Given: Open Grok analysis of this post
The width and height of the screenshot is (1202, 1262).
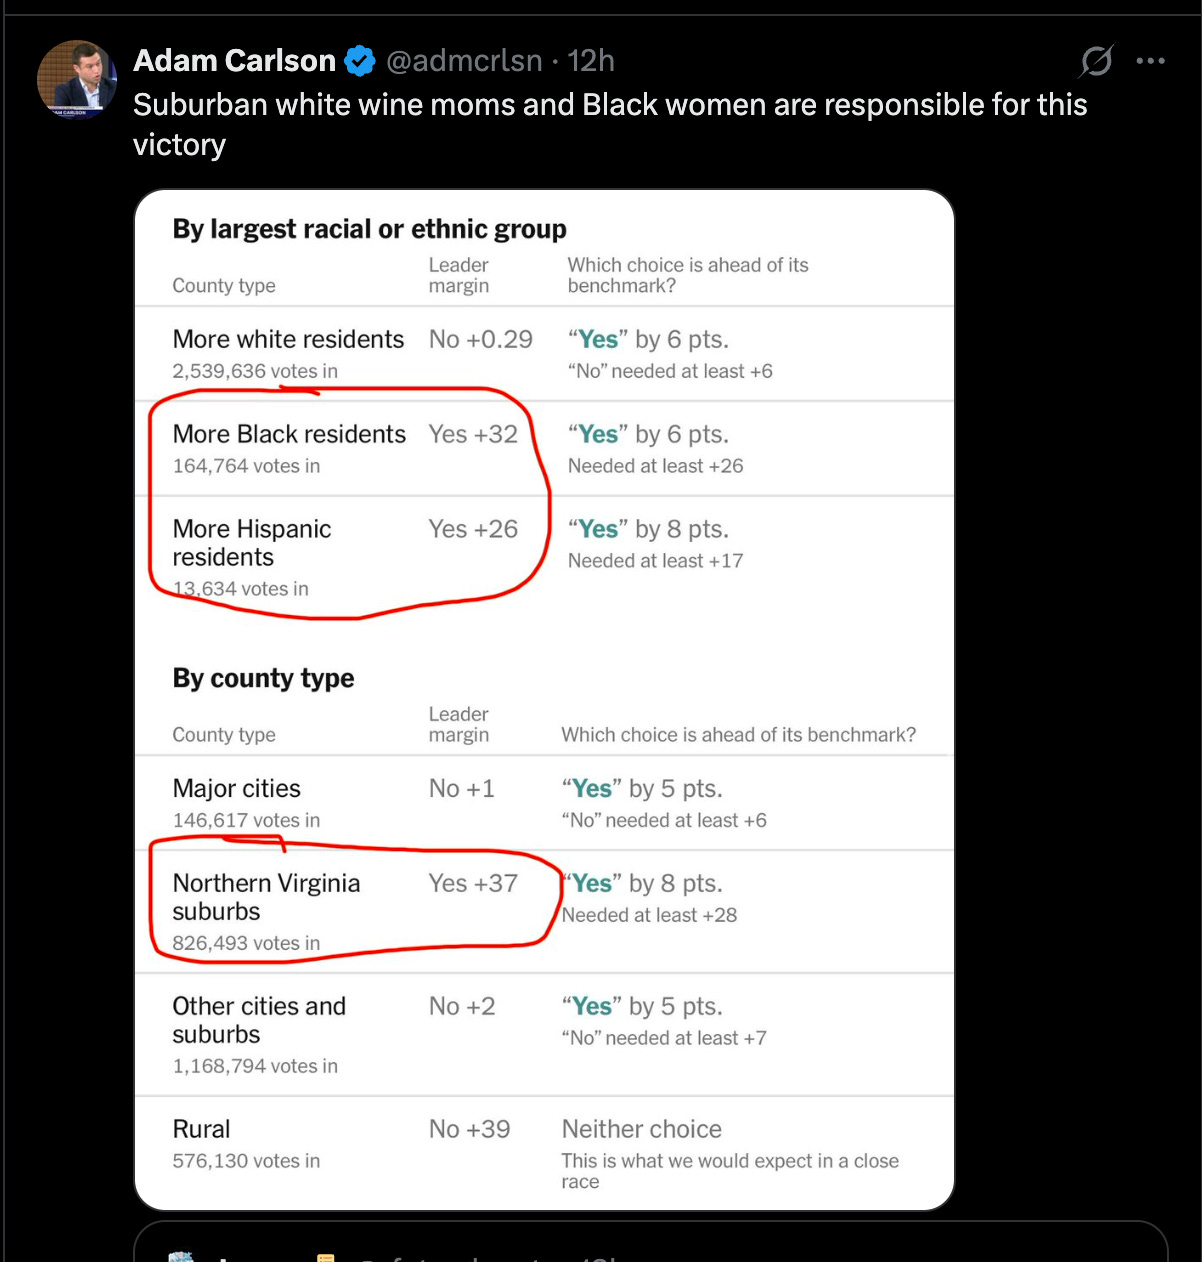Looking at the screenshot, I should pos(1096,61).
